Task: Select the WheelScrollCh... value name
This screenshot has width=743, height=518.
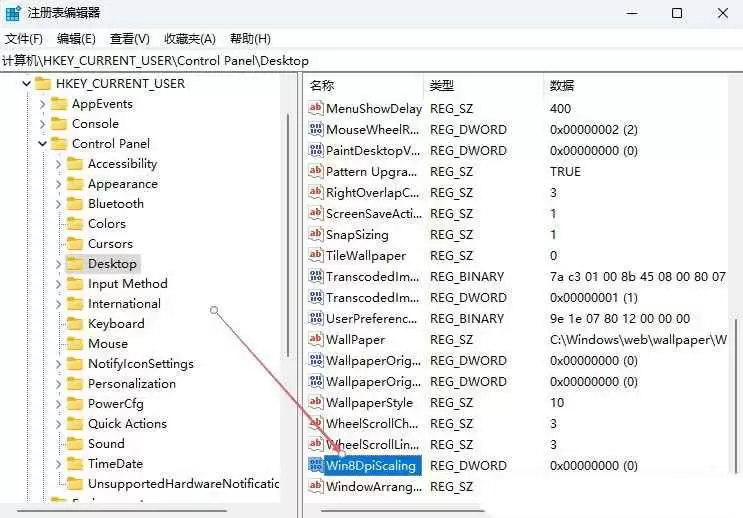Action: (372, 424)
